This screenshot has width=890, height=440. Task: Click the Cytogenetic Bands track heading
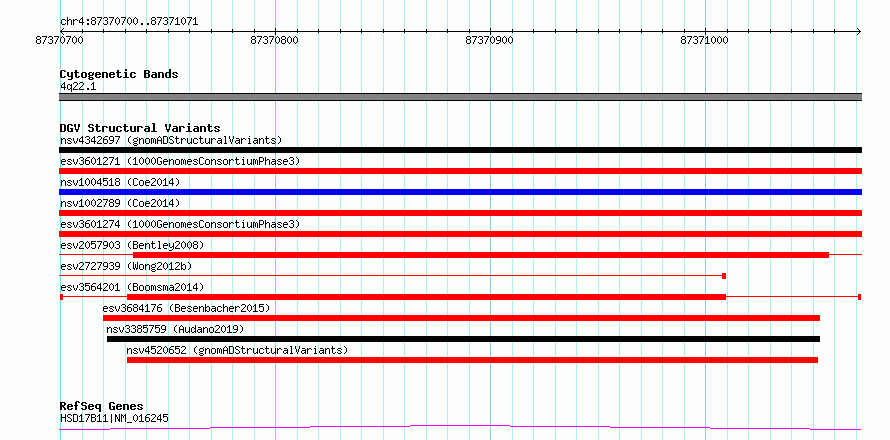click(119, 74)
